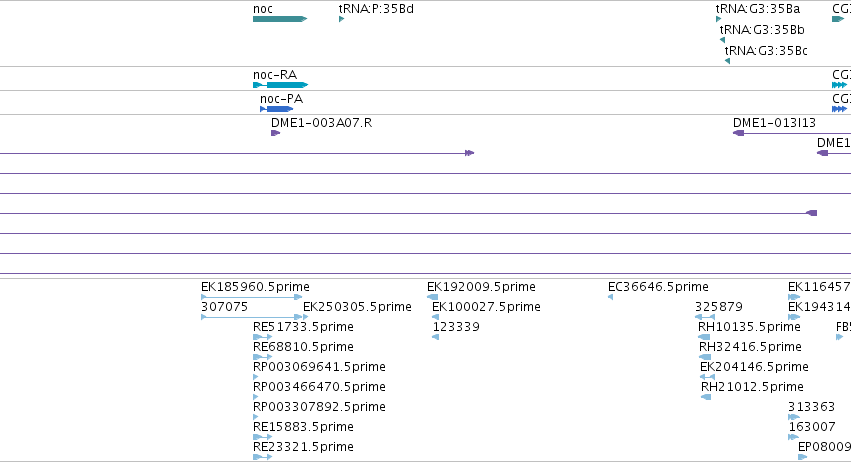Open the RH21012.5prime feature label
This screenshot has width=851, height=462.
[x=752, y=387]
